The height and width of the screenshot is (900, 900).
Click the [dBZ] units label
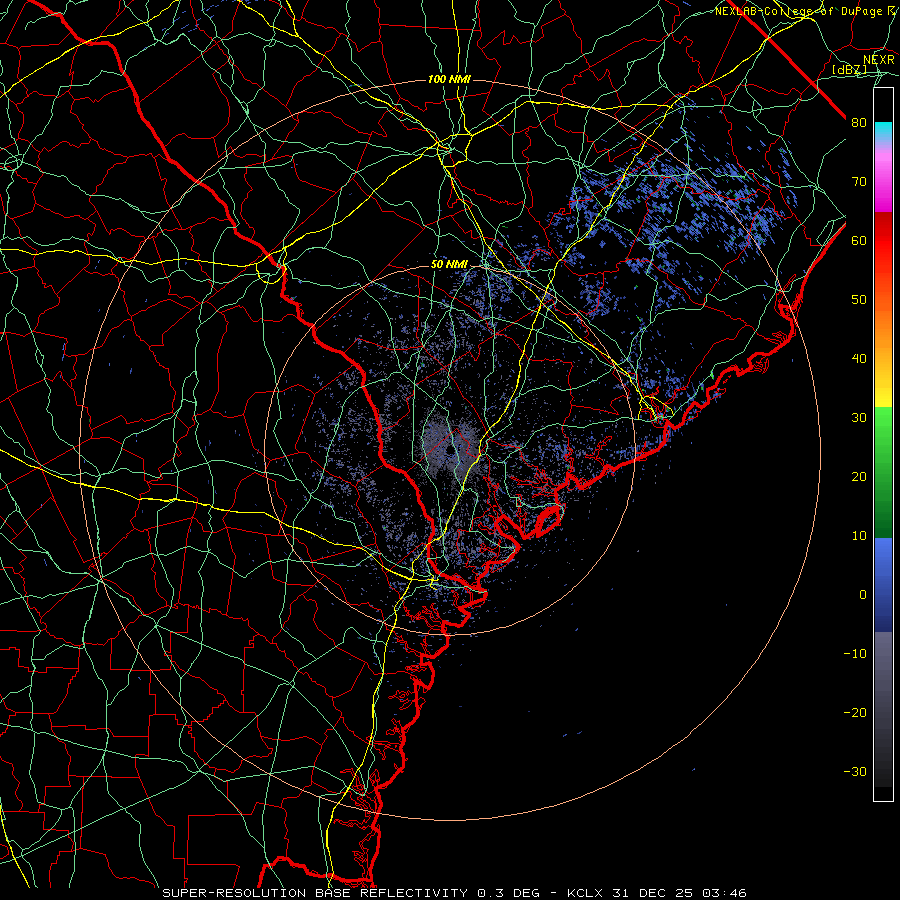pos(849,70)
